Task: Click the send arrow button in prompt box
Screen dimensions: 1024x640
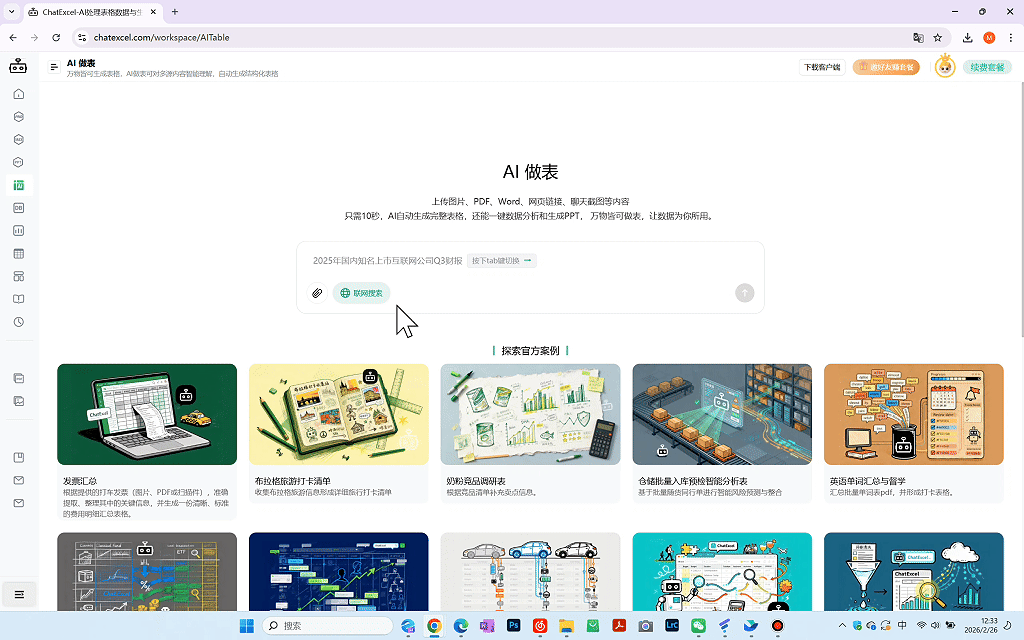Action: (x=744, y=293)
